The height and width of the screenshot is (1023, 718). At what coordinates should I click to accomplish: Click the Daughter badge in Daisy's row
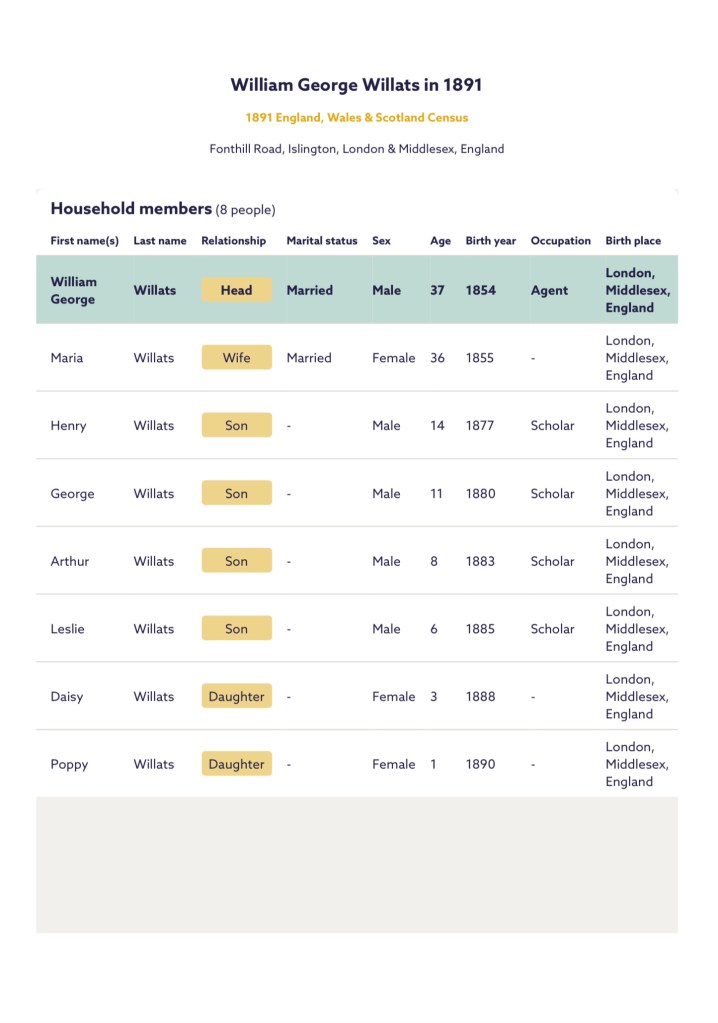tap(236, 697)
